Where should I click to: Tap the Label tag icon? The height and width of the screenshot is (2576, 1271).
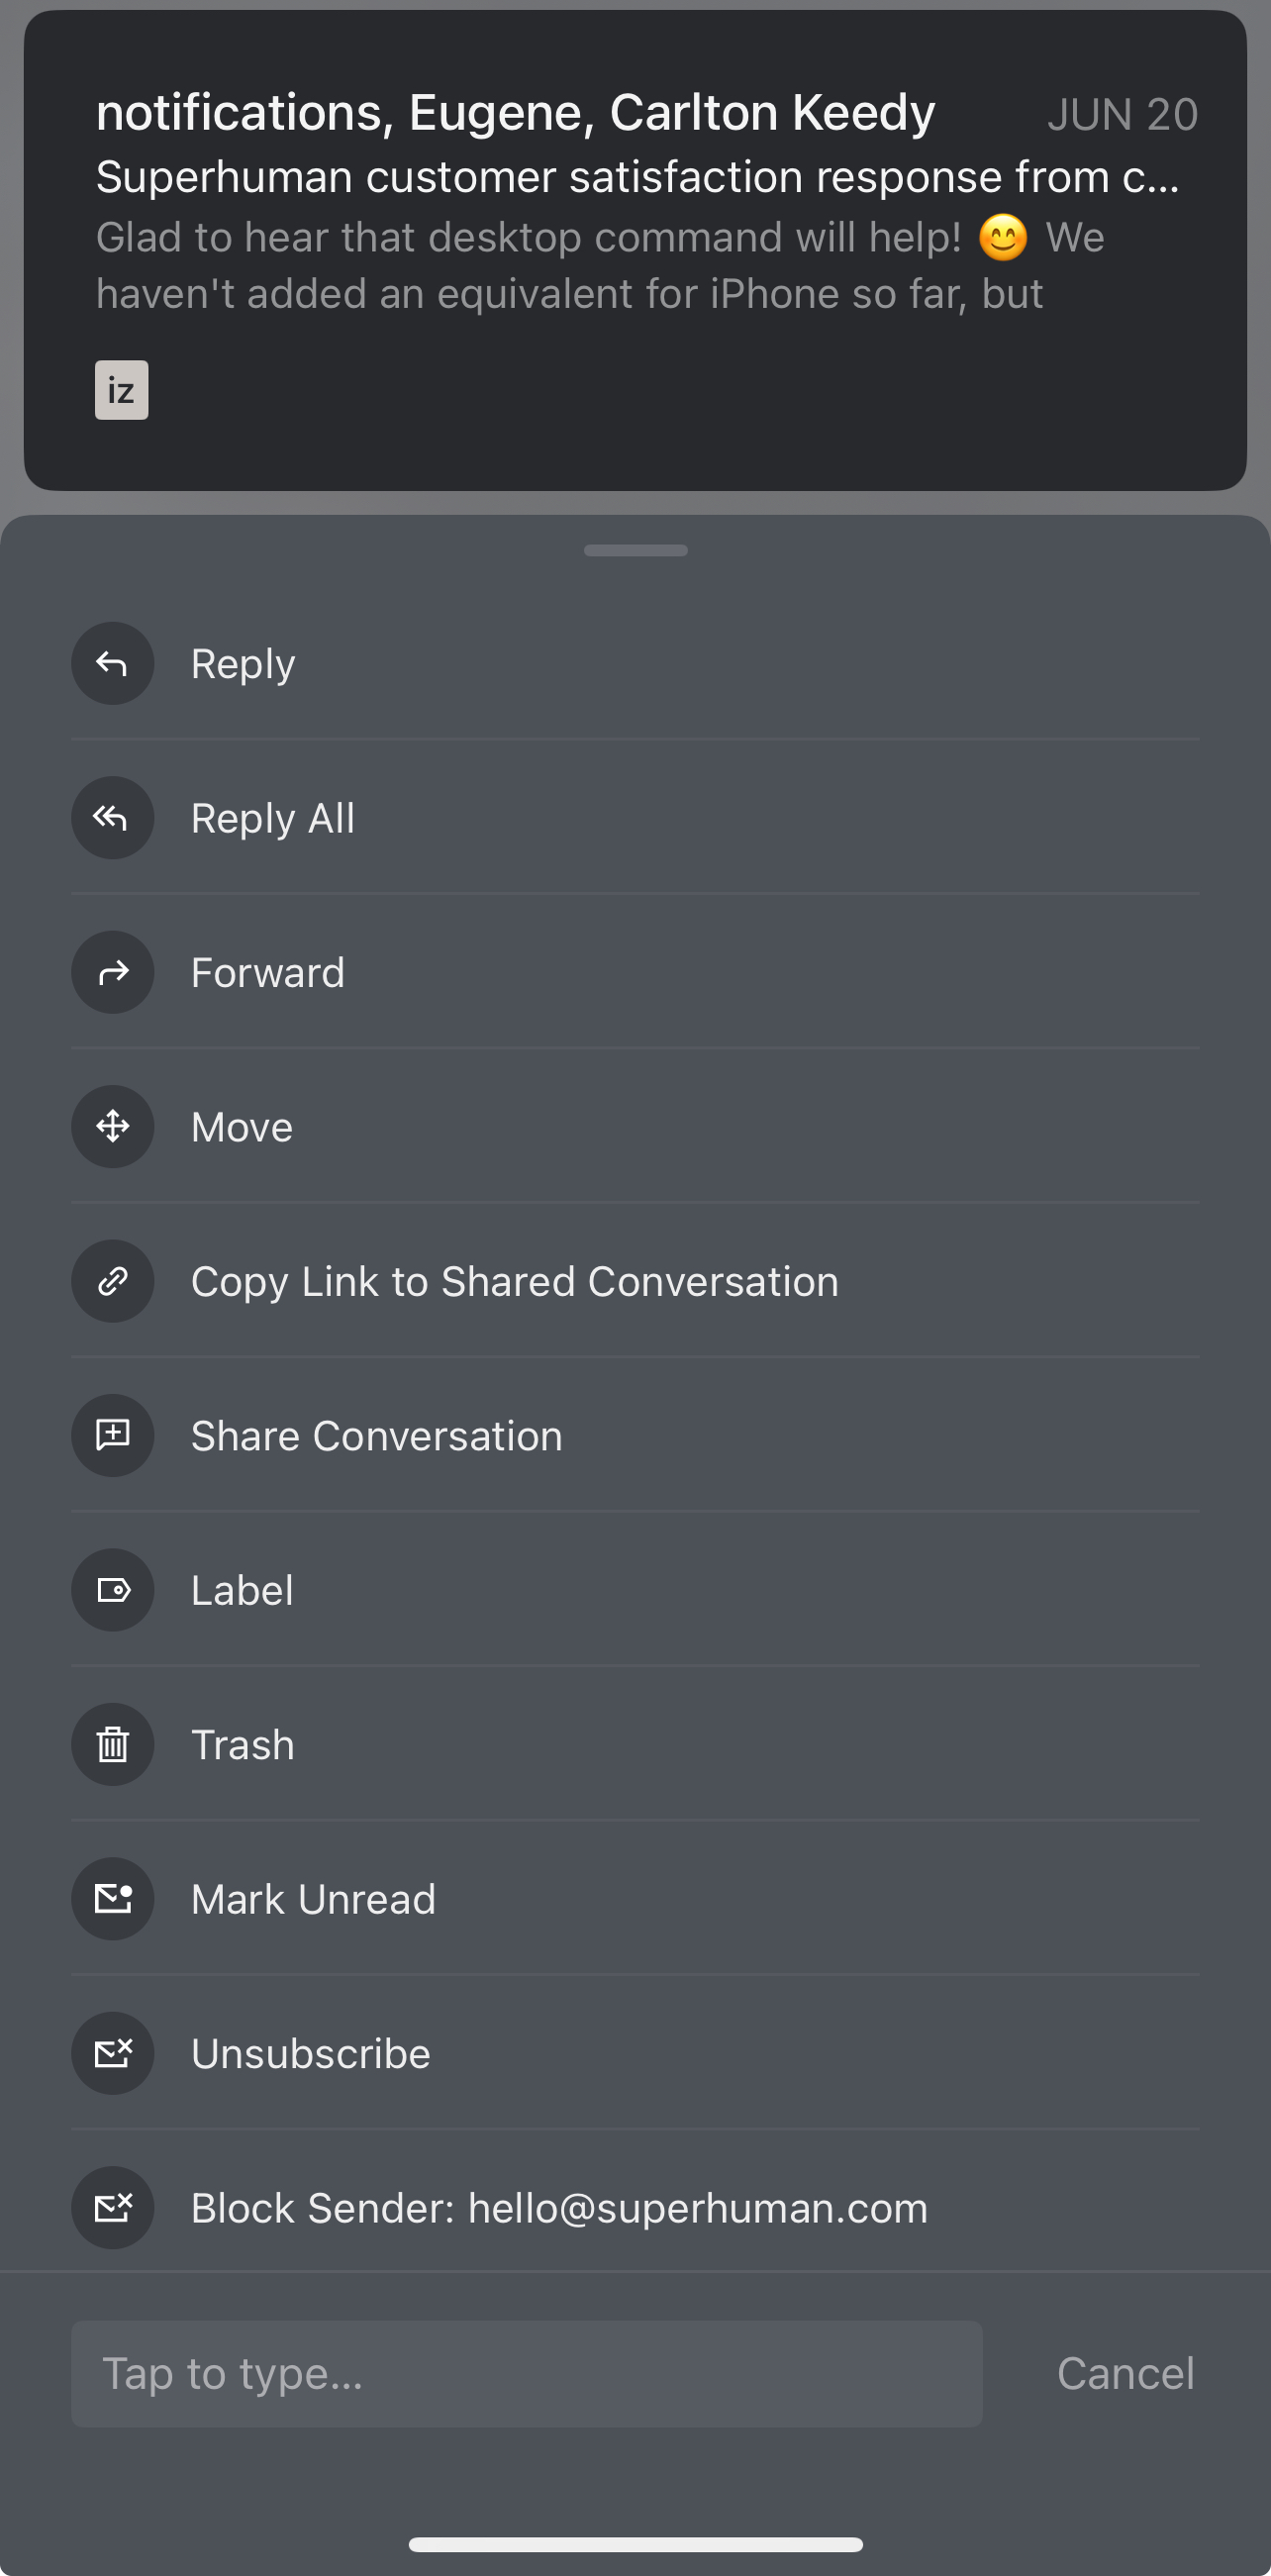pyautogui.click(x=112, y=1590)
